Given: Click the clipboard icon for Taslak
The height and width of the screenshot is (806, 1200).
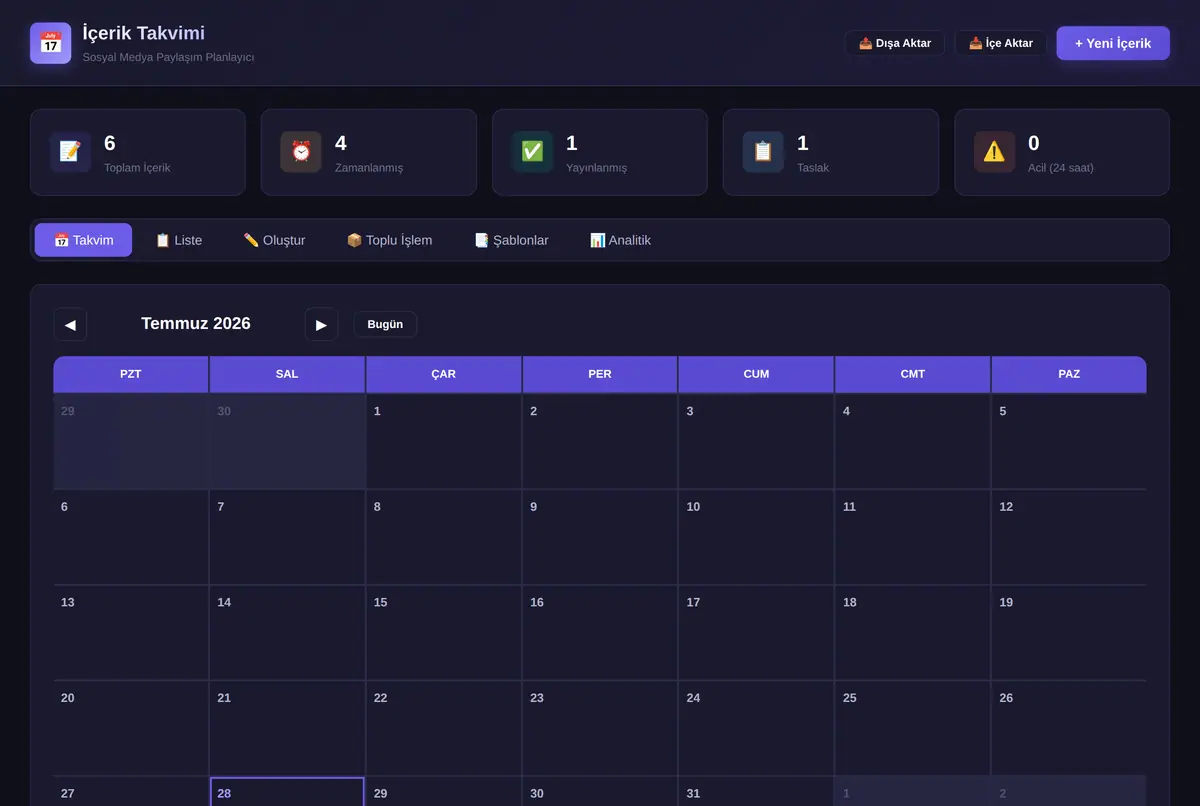Looking at the screenshot, I should click(763, 152).
